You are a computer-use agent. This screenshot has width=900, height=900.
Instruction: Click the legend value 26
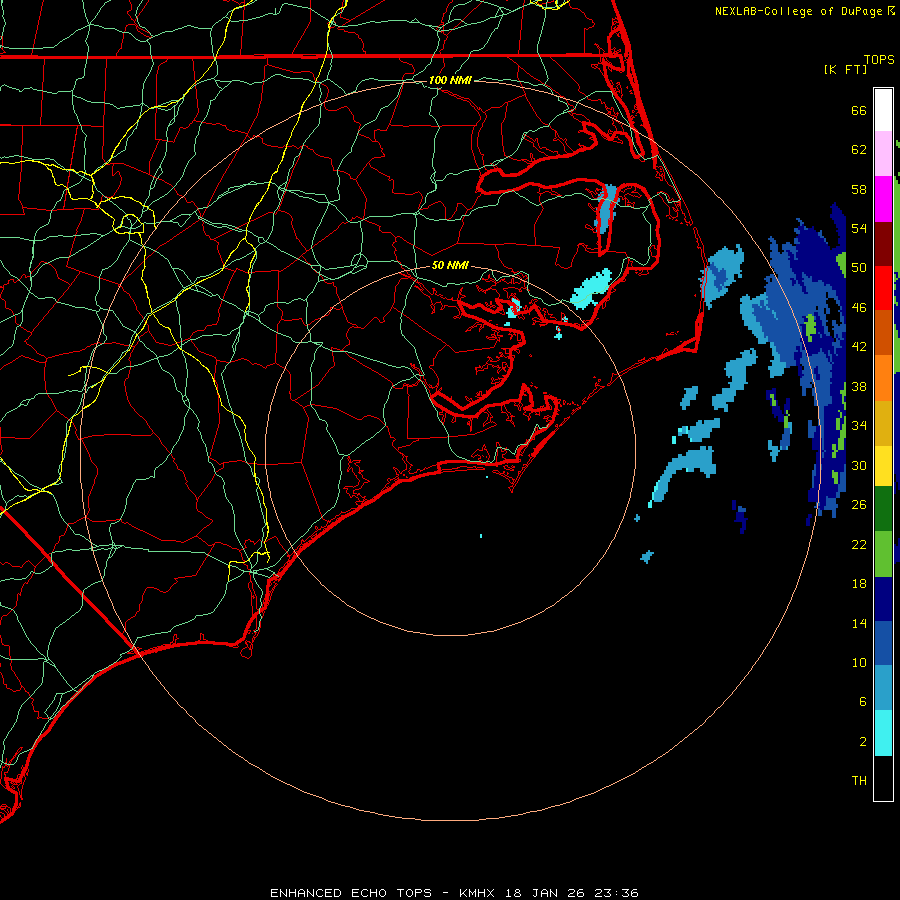coord(859,505)
